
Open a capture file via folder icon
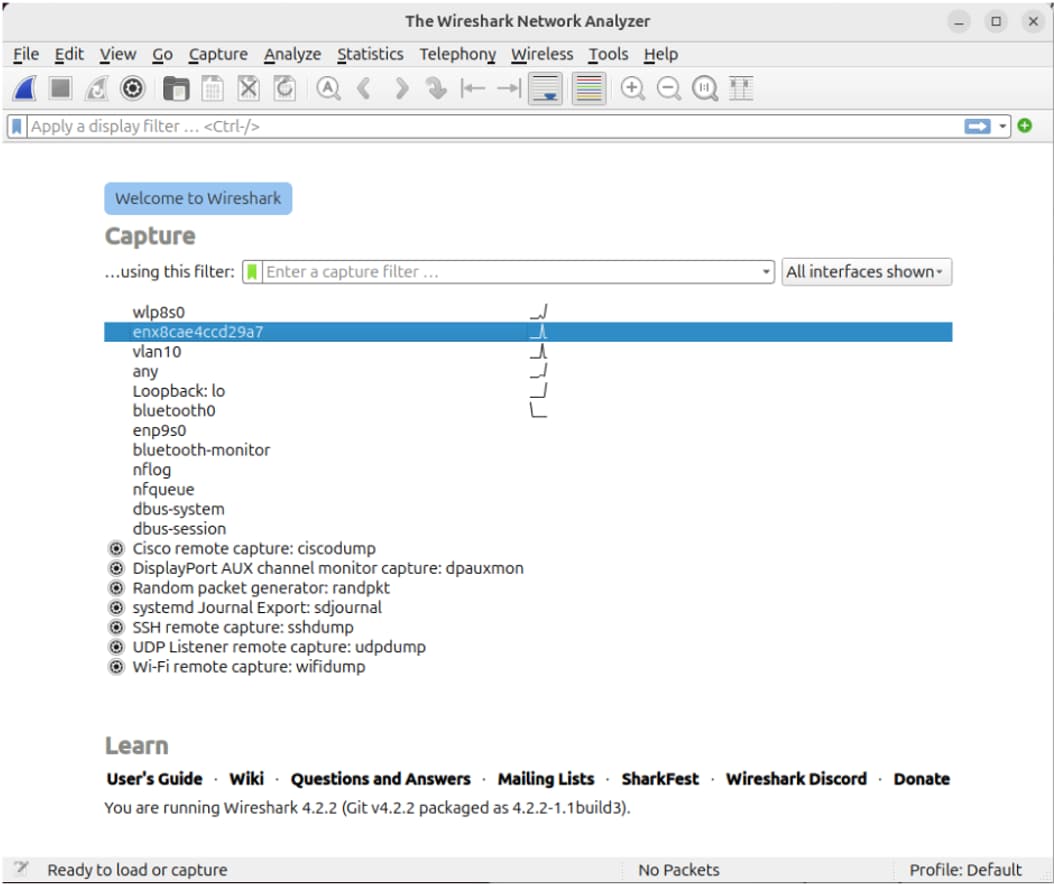(176, 89)
